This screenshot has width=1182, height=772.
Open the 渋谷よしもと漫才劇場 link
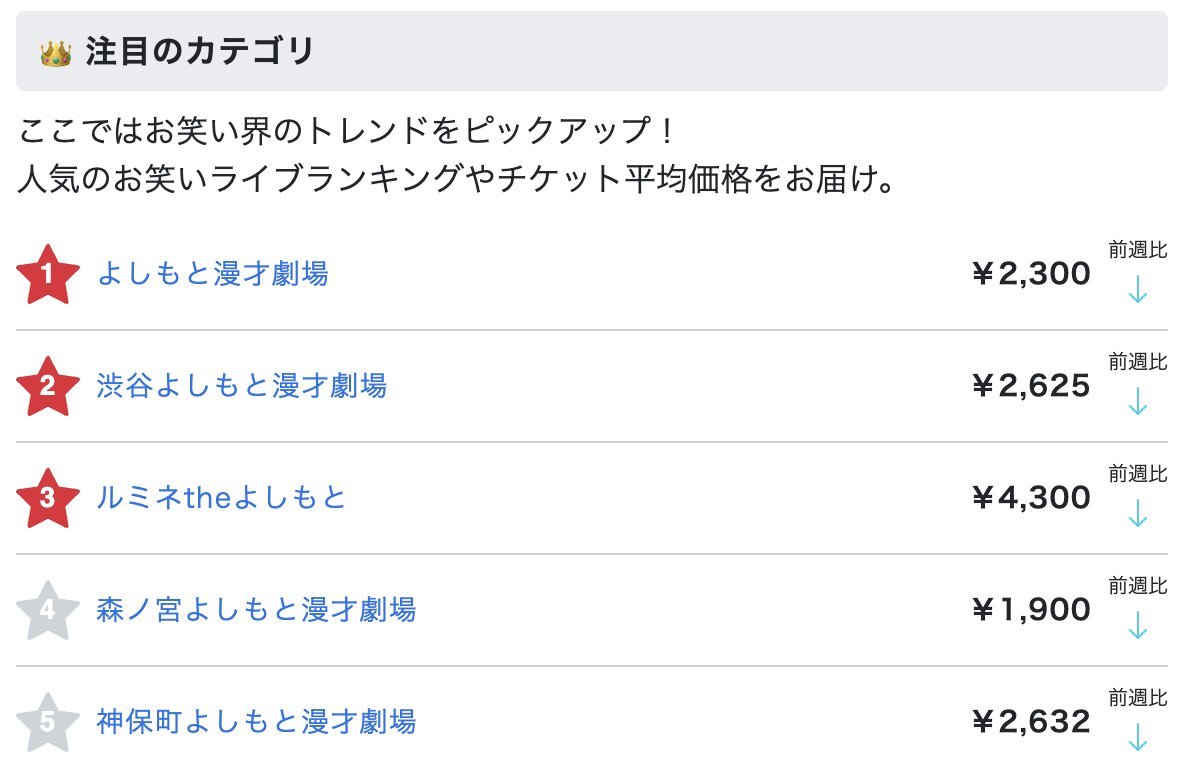(242, 386)
